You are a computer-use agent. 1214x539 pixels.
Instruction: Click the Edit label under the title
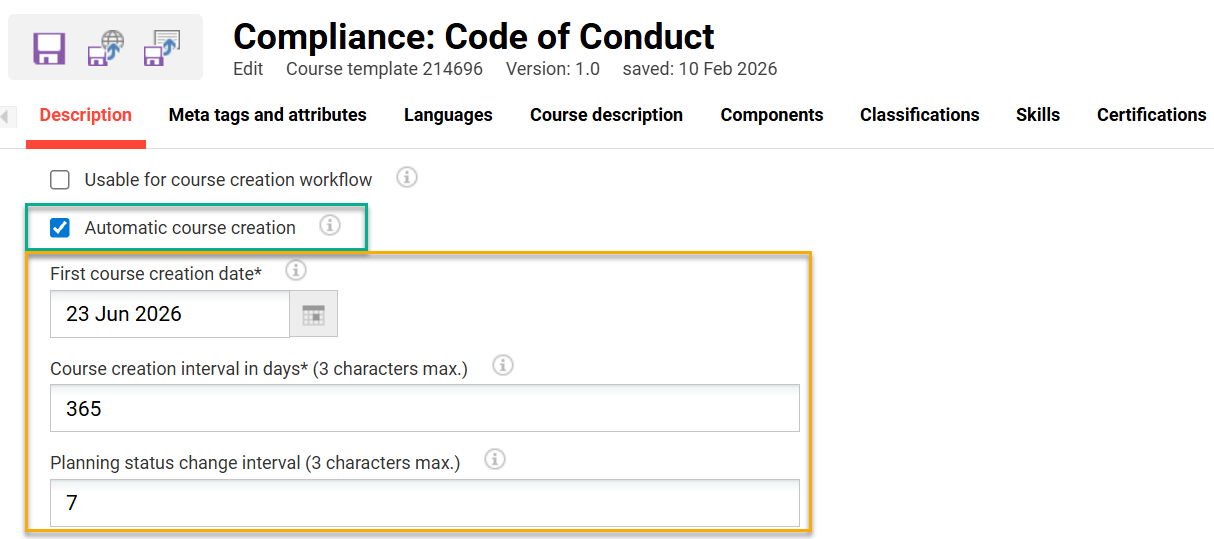pyautogui.click(x=248, y=69)
